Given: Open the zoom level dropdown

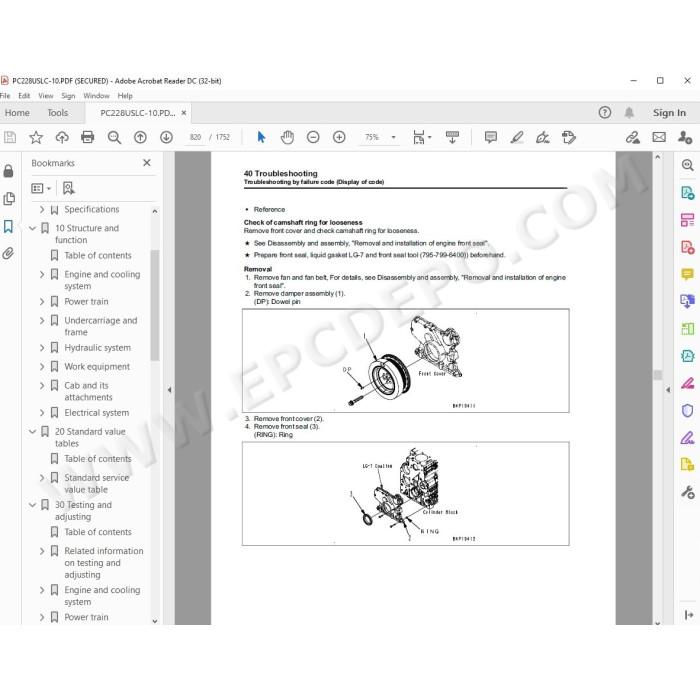Looking at the screenshot, I should (393, 137).
